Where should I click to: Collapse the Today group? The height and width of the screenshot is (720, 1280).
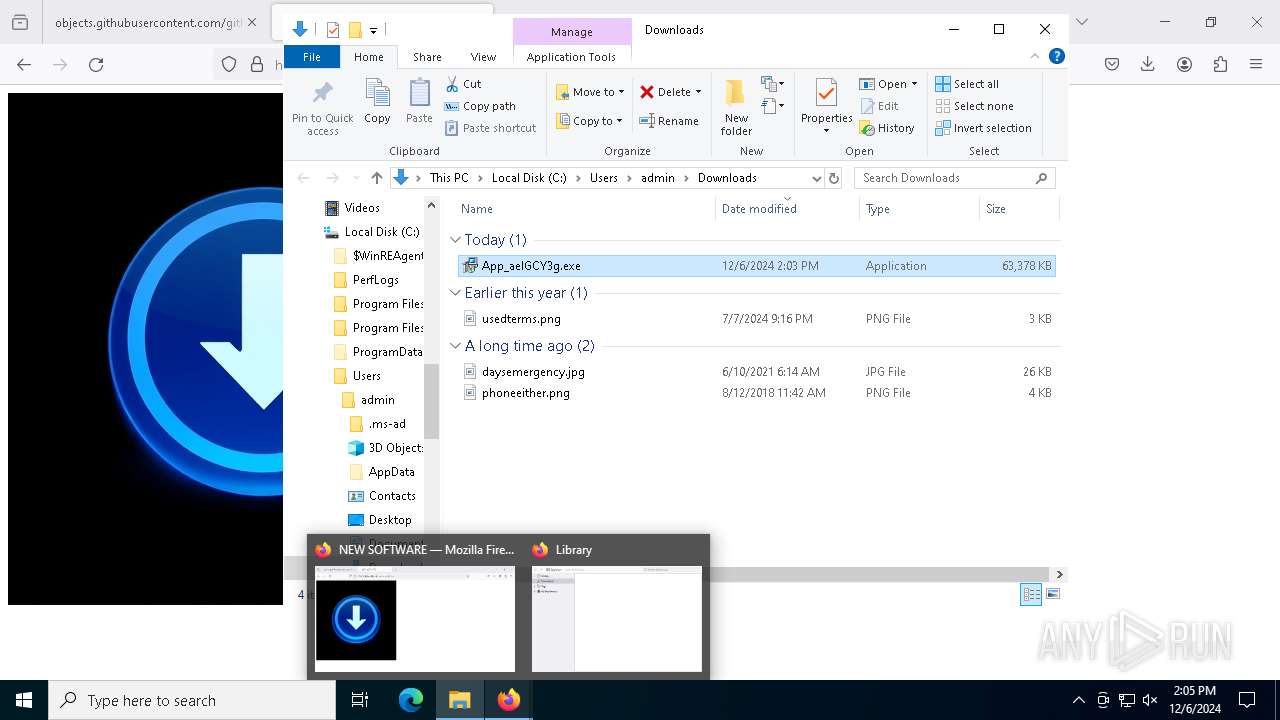456,240
